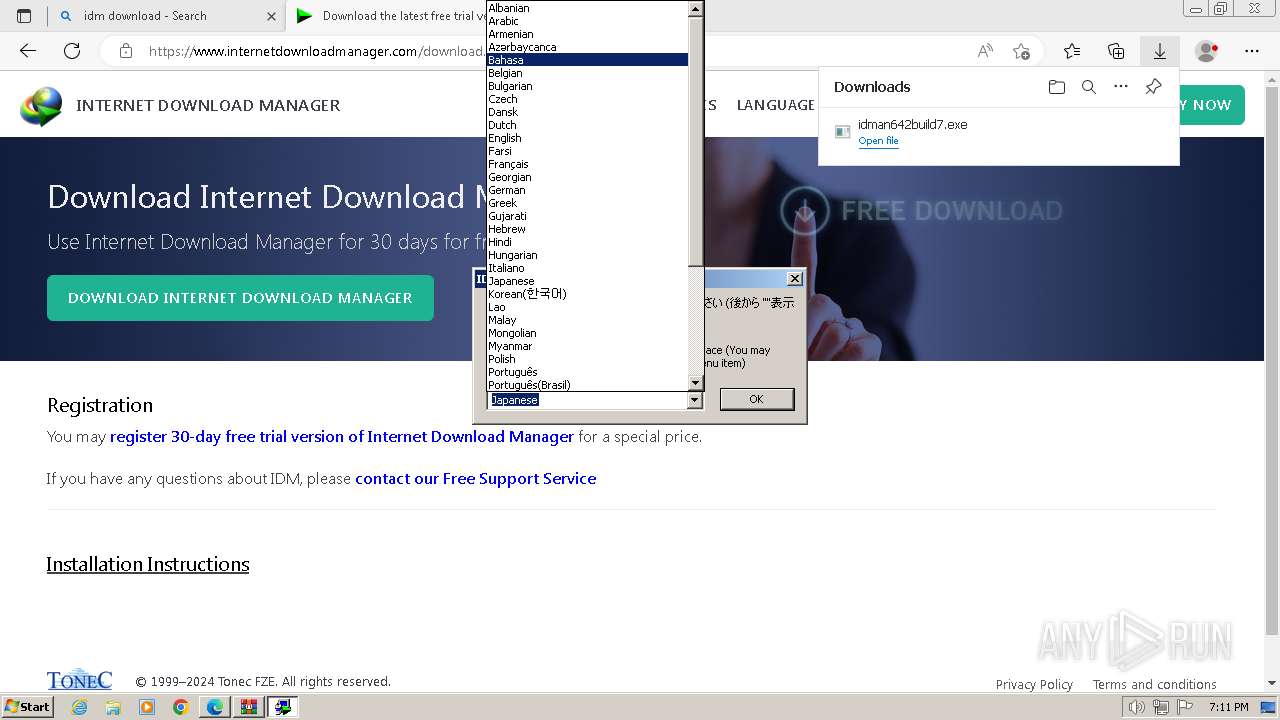Open the Start menu
Screen dimensions: 1280x720
[x=27, y=707]
